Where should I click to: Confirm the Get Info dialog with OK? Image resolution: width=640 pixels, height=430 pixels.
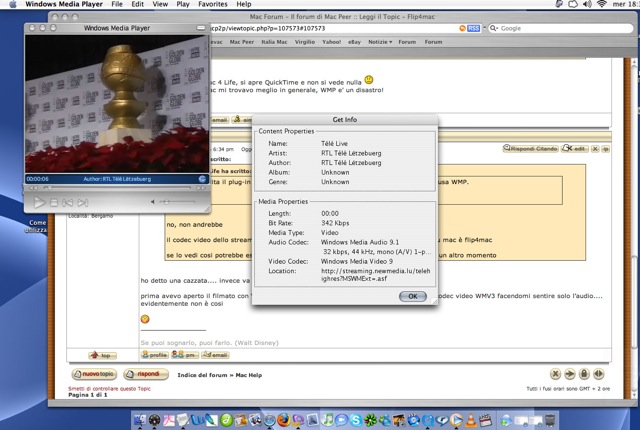point(413,296)
